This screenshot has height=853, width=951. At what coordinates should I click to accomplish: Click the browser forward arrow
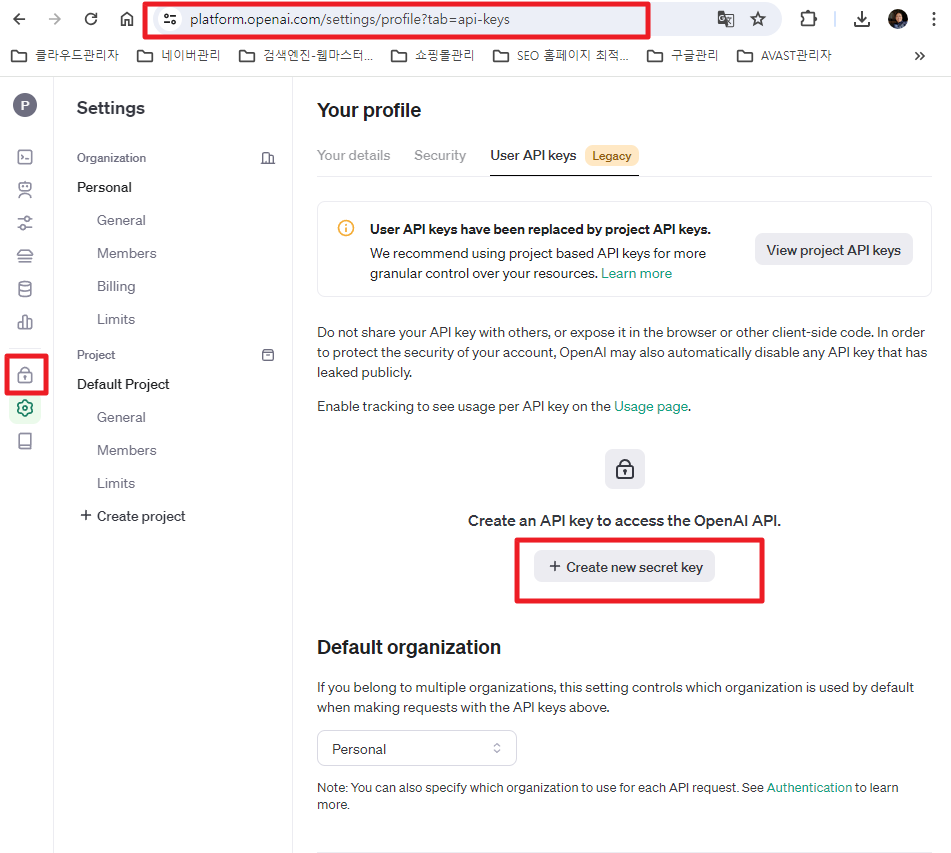tap(55, 19)
